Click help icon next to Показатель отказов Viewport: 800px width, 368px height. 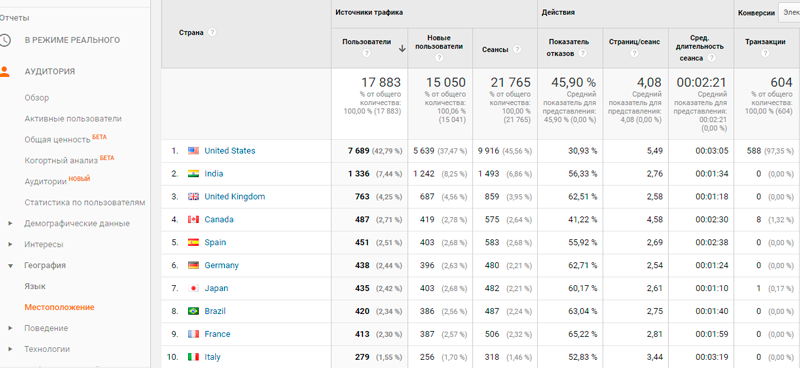point(583,53)
